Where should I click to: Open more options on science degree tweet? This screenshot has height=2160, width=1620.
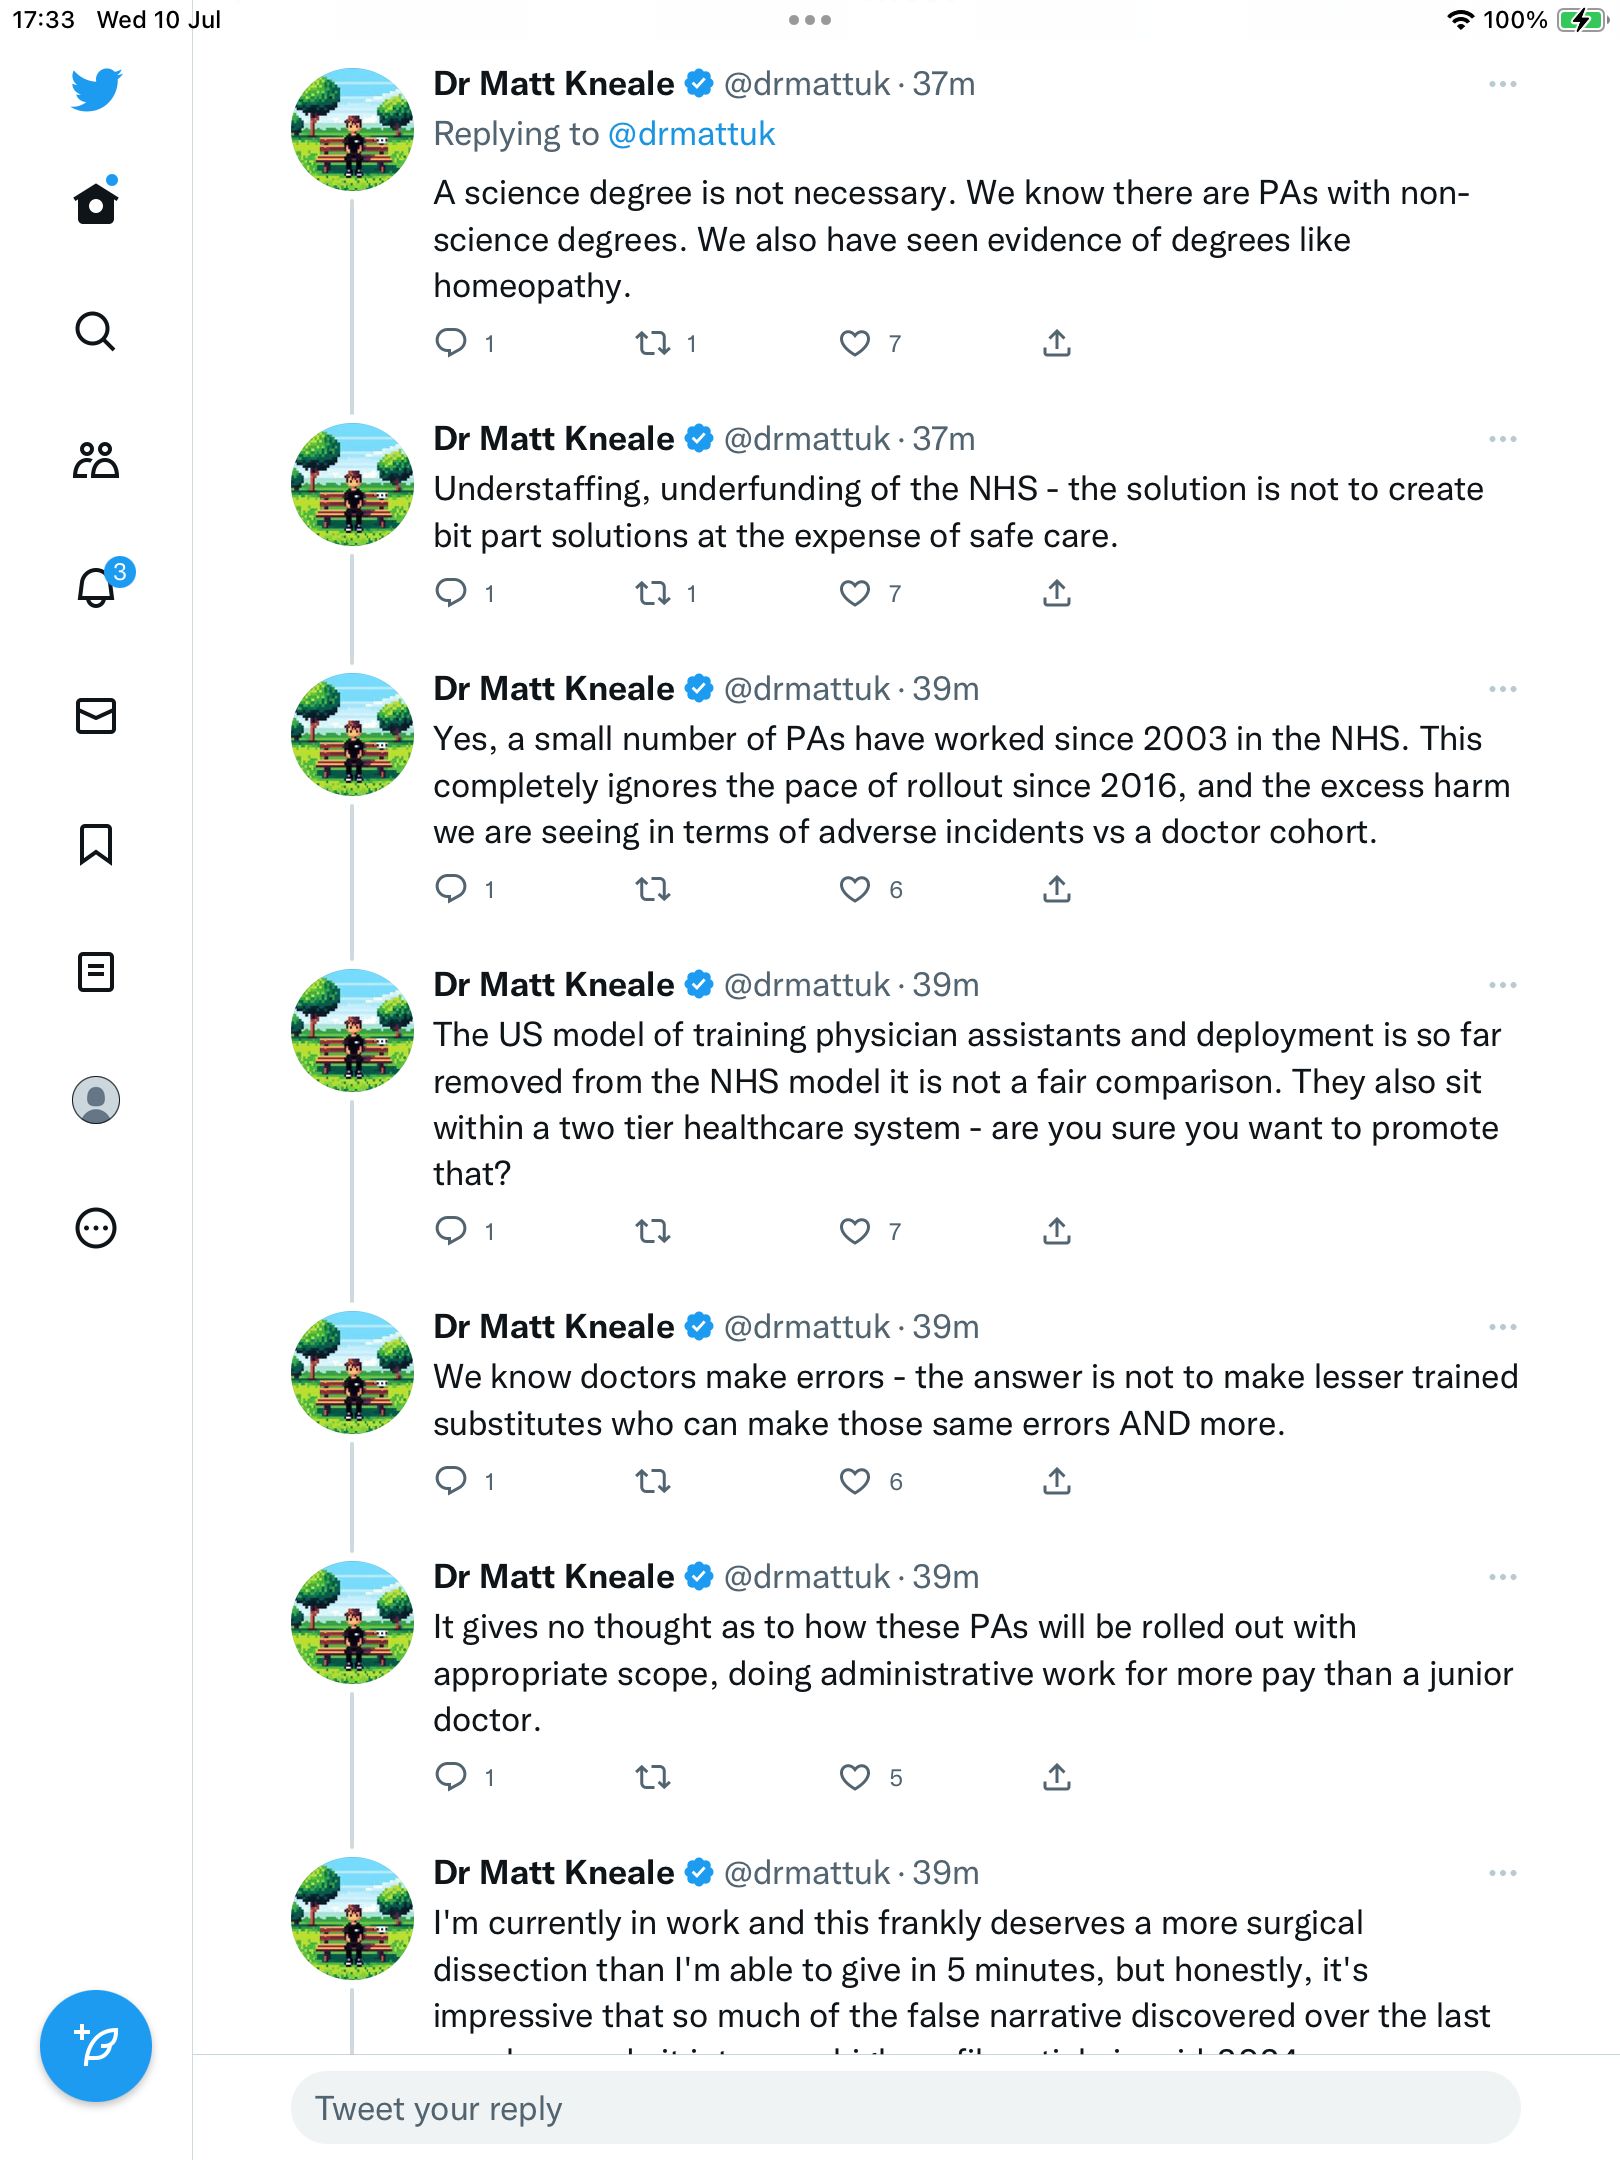(1502, 85)
